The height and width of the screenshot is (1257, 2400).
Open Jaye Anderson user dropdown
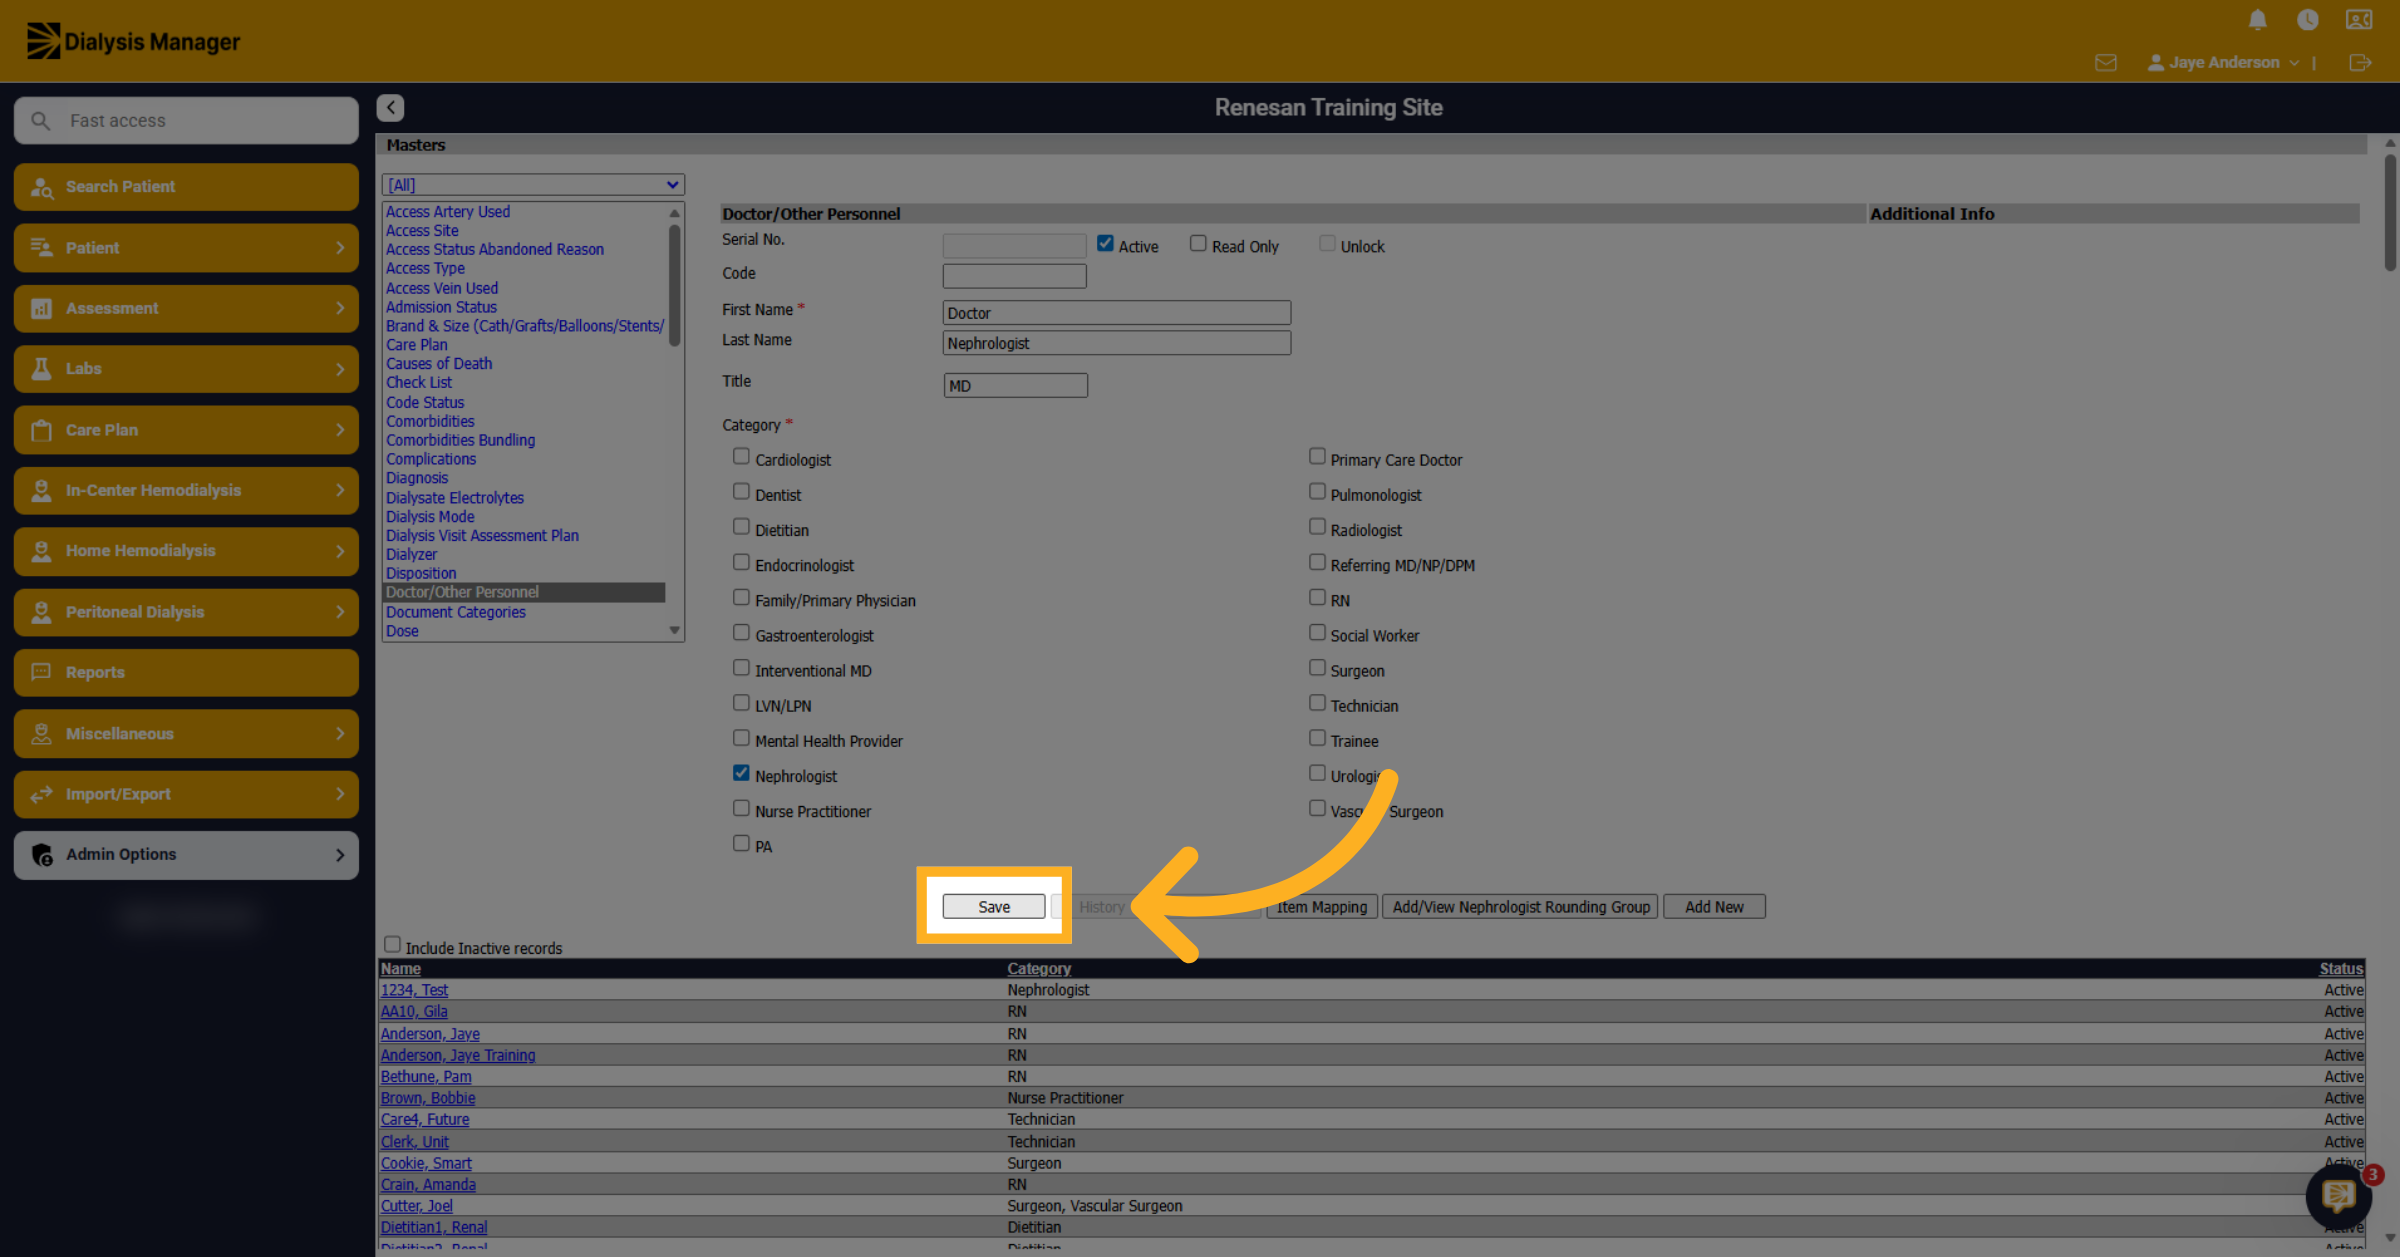2222,63
